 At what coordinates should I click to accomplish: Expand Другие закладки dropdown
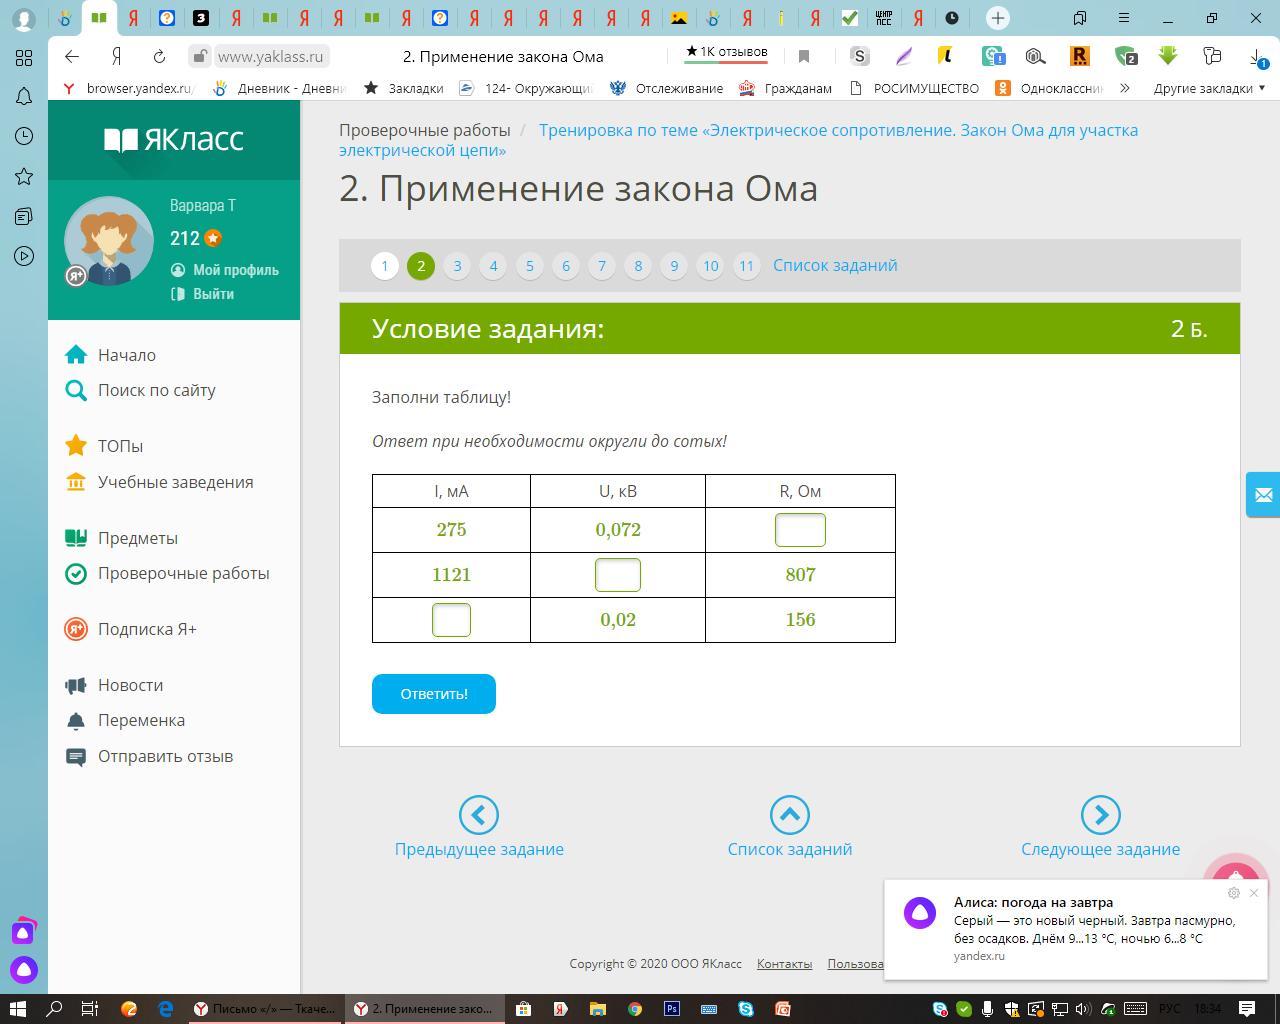pyautogui.click(x=1209, y=88)
